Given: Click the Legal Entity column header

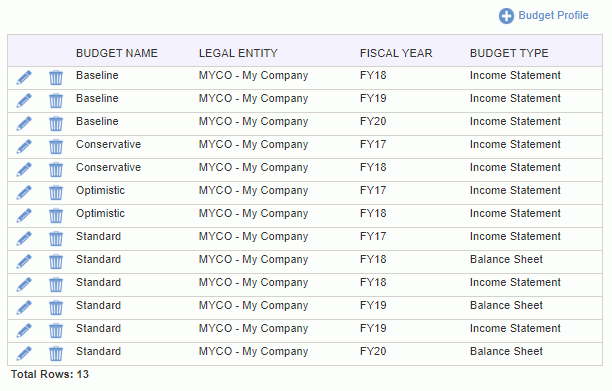Looking at the screenshot, I should coord(238,53).
